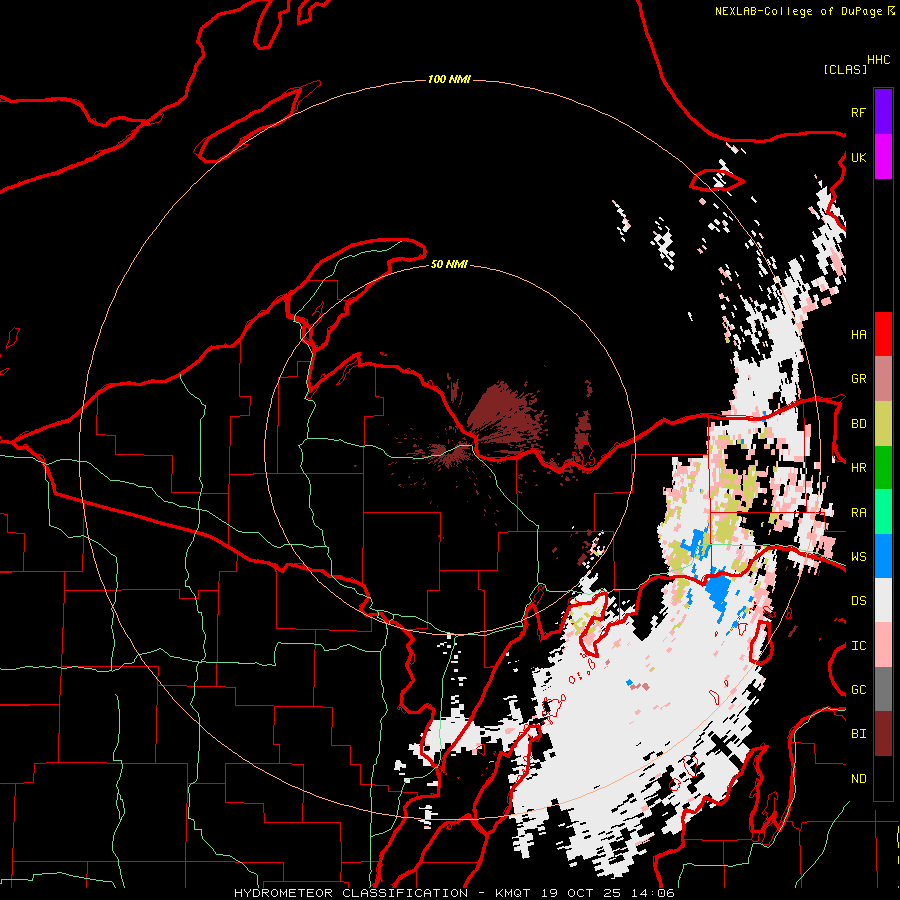
Task: Click the gray GC legend swatch
Action: [x=883, y=689]
